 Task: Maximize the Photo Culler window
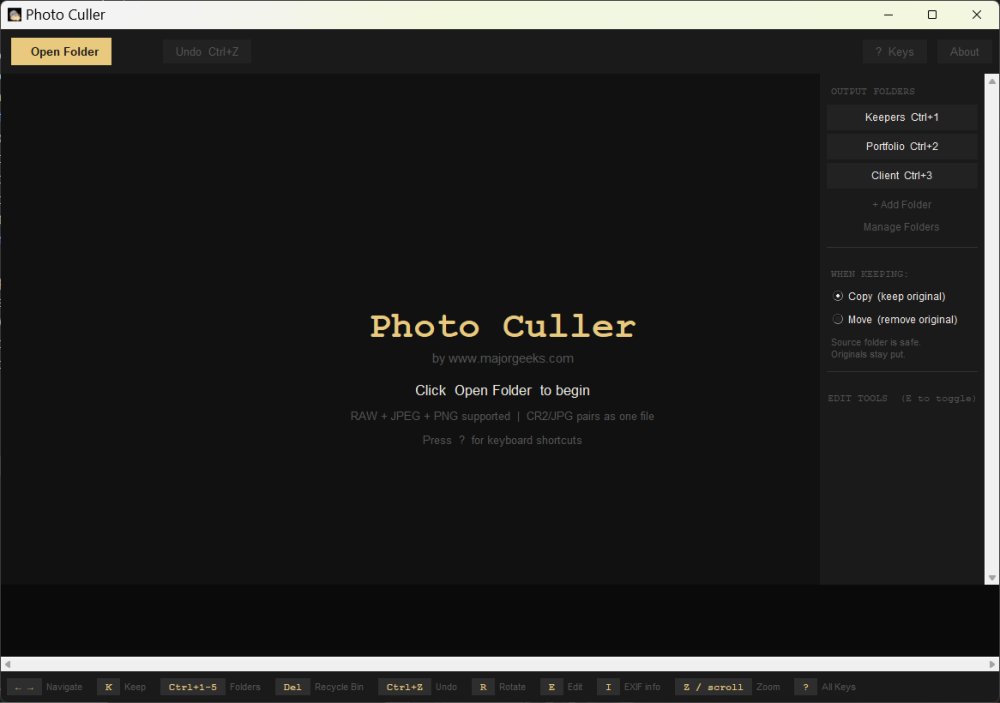932,15
